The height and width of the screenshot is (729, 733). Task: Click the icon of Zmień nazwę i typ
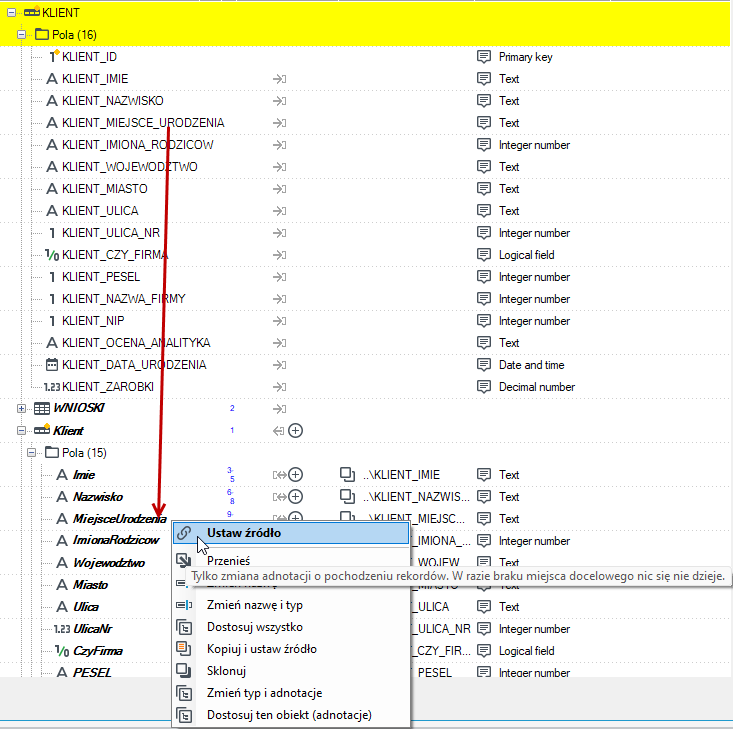(184, 605)
